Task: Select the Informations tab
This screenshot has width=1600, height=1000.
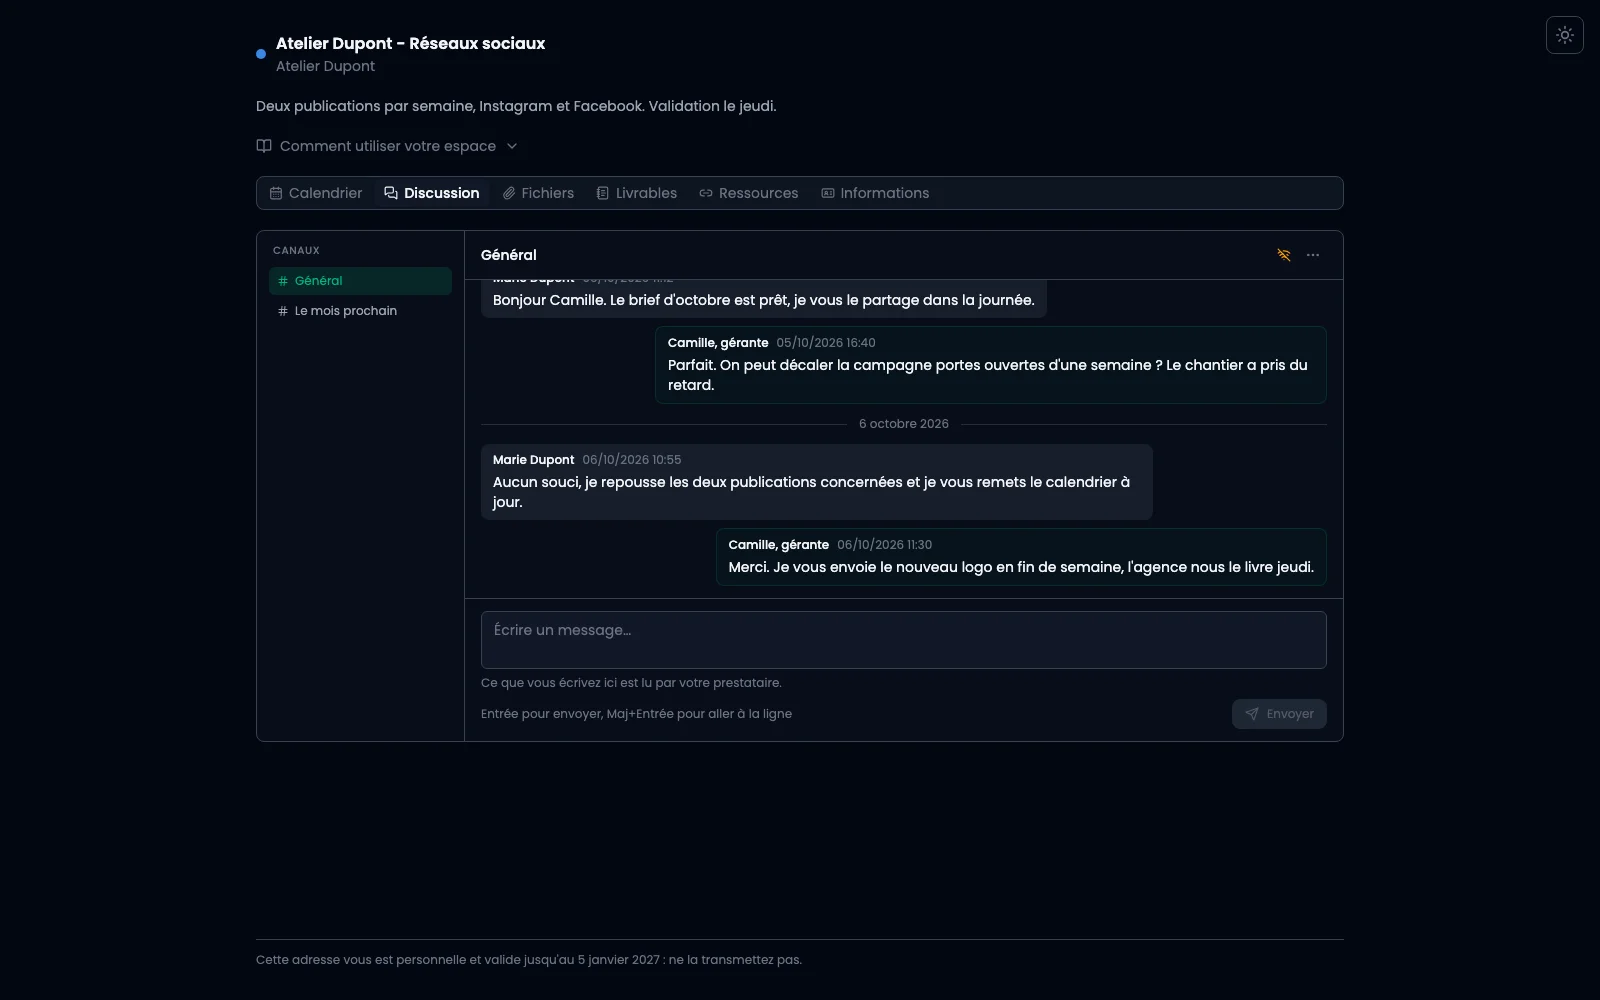Action: pos(875,193)
